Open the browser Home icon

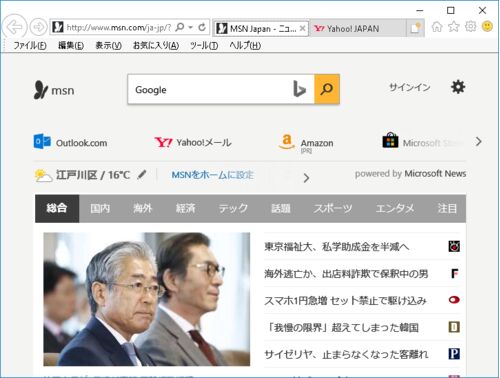437,26
